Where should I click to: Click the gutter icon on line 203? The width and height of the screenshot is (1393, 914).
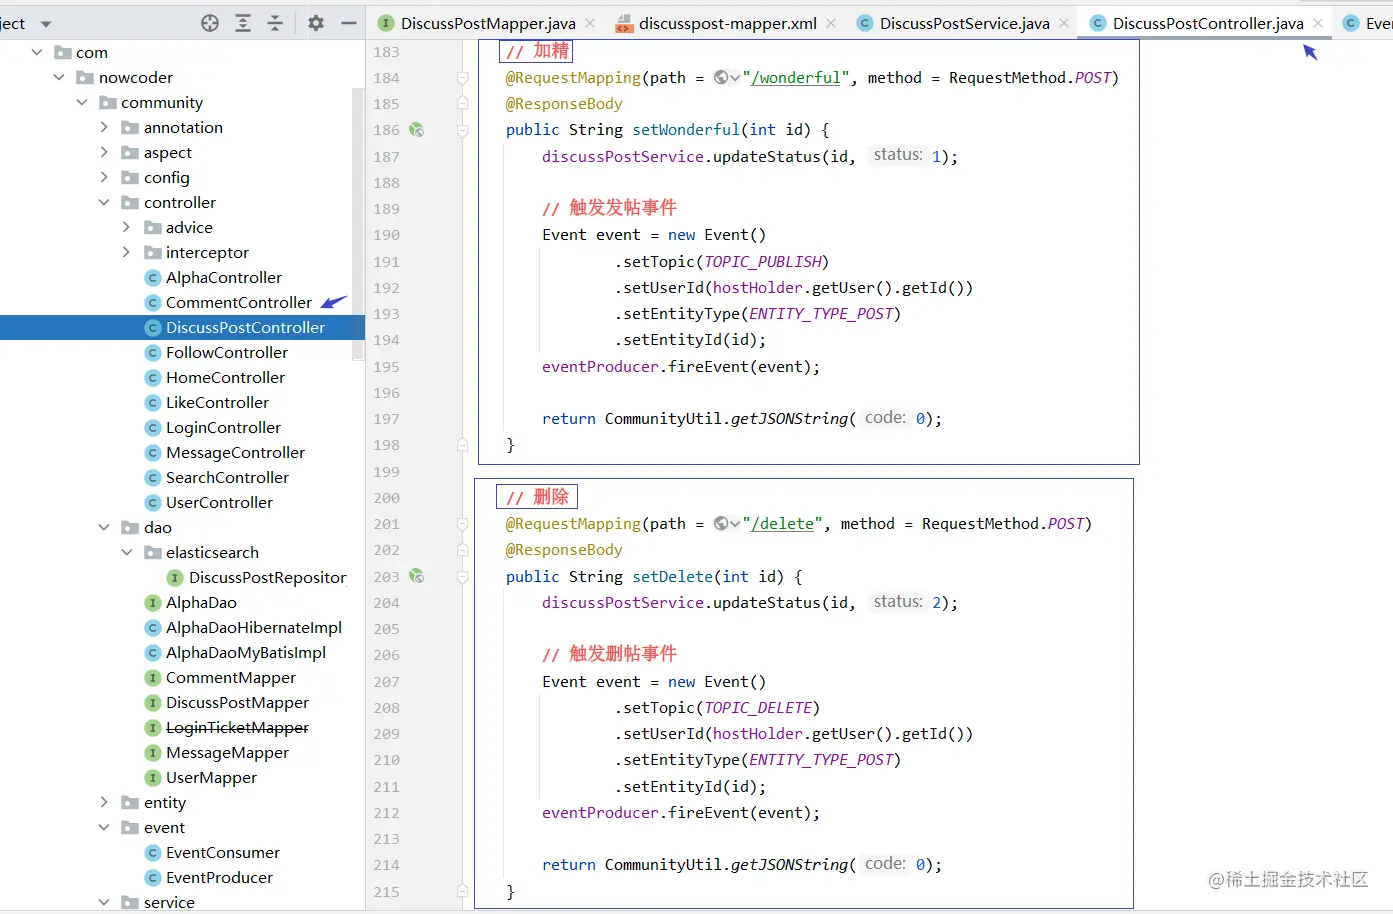click(x=417, y=577)
